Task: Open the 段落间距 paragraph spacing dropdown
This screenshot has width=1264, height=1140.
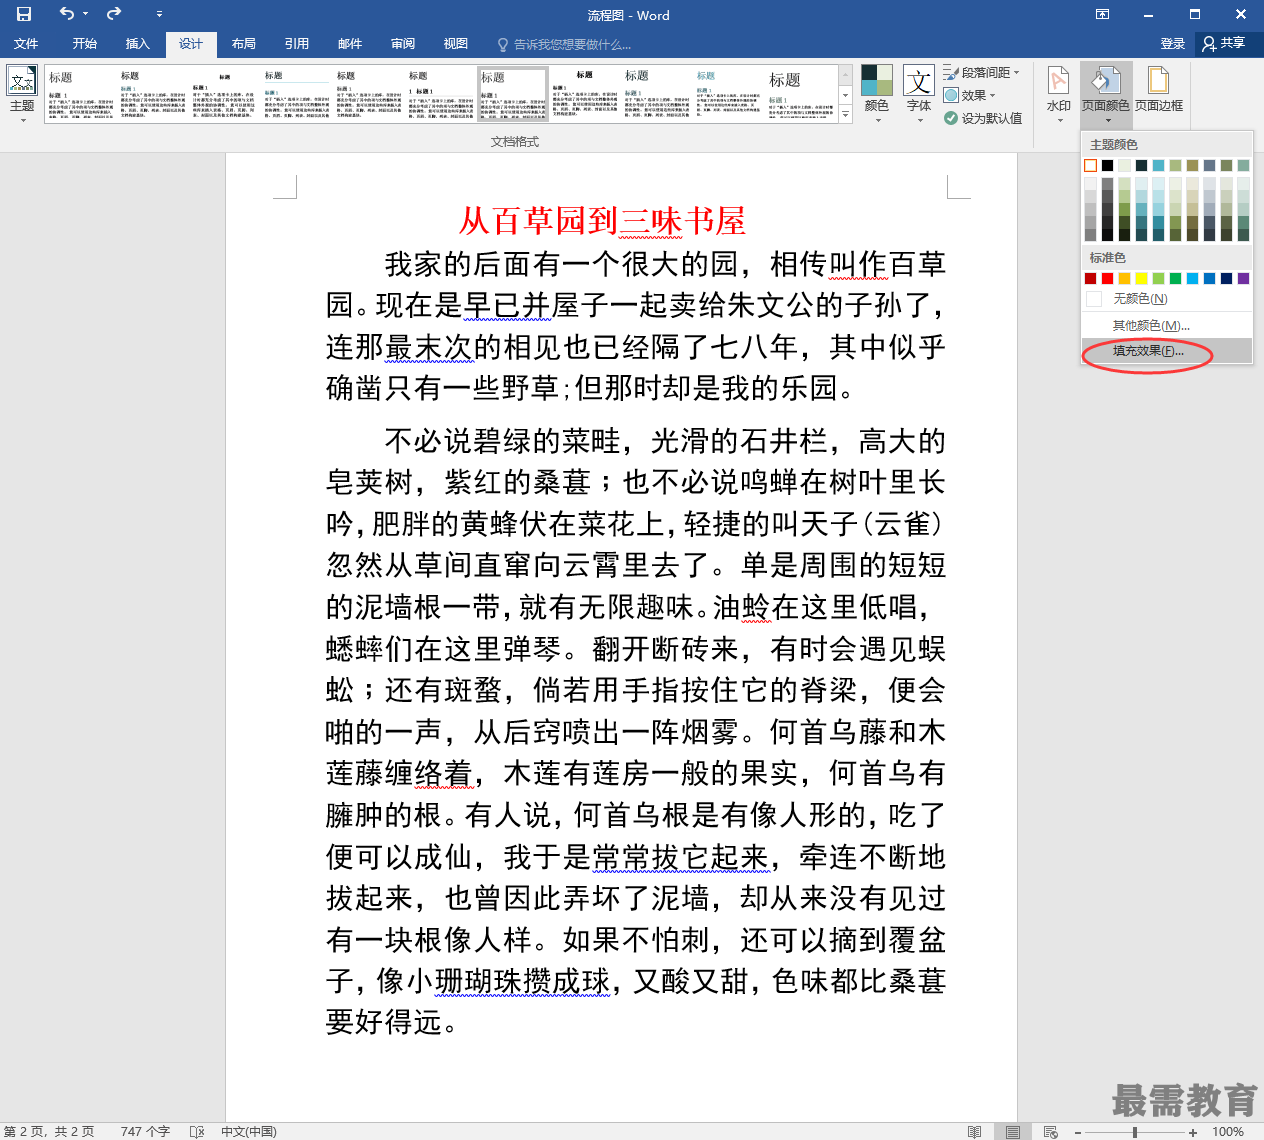Action: 982,72
